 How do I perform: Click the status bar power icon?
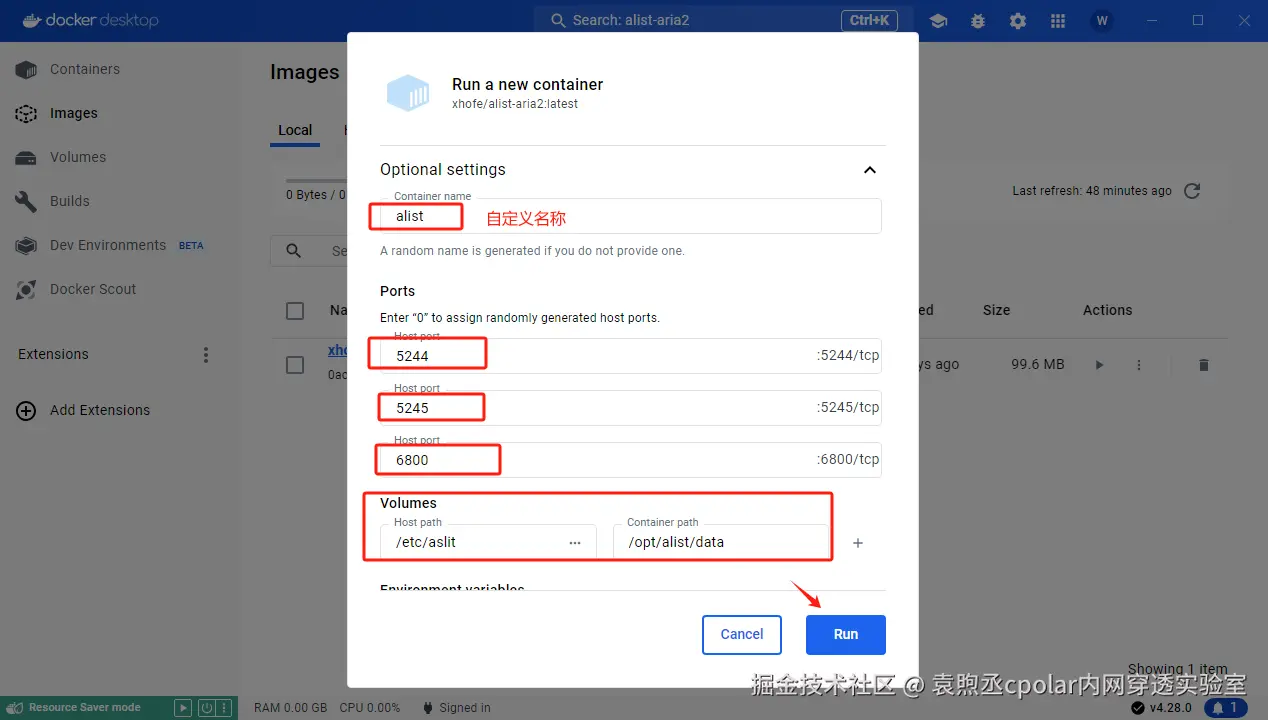(206, 708)
